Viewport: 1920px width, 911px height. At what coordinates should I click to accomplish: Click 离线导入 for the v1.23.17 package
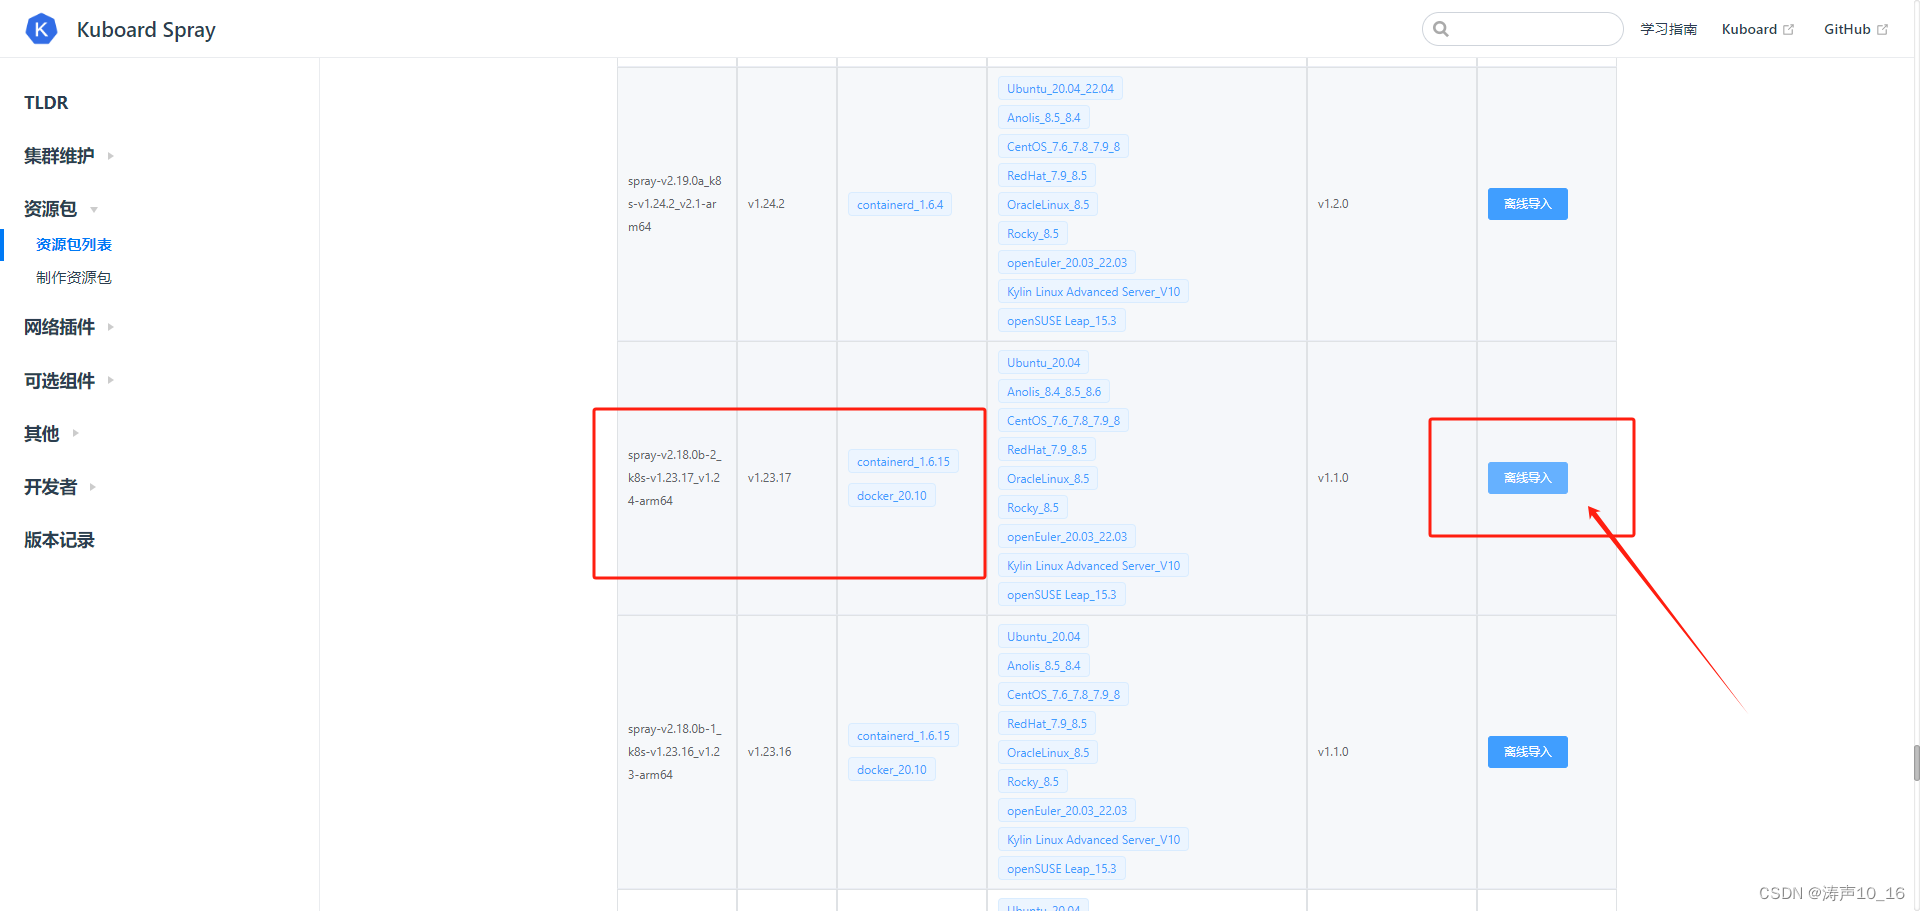click(1527, 478)
